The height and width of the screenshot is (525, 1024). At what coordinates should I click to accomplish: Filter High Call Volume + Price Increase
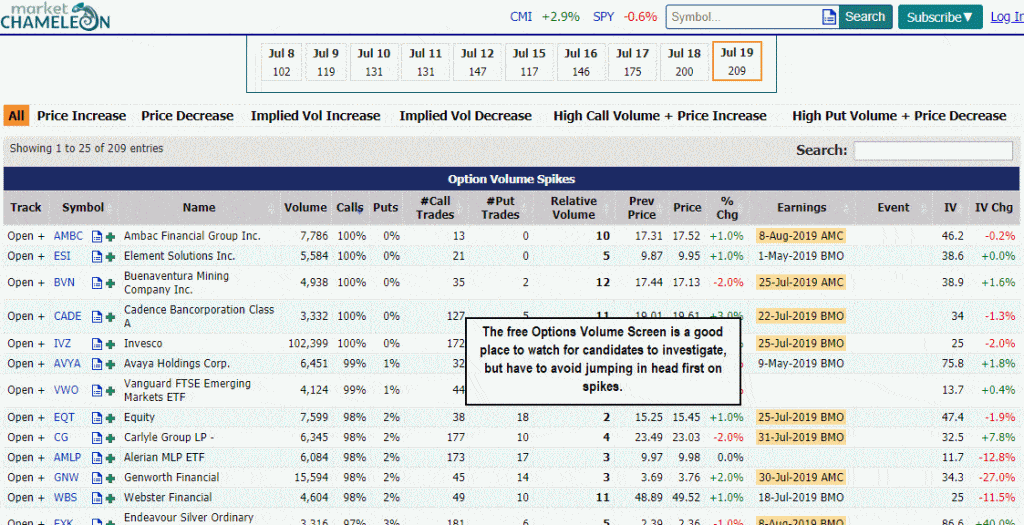(x=660, y=116)
